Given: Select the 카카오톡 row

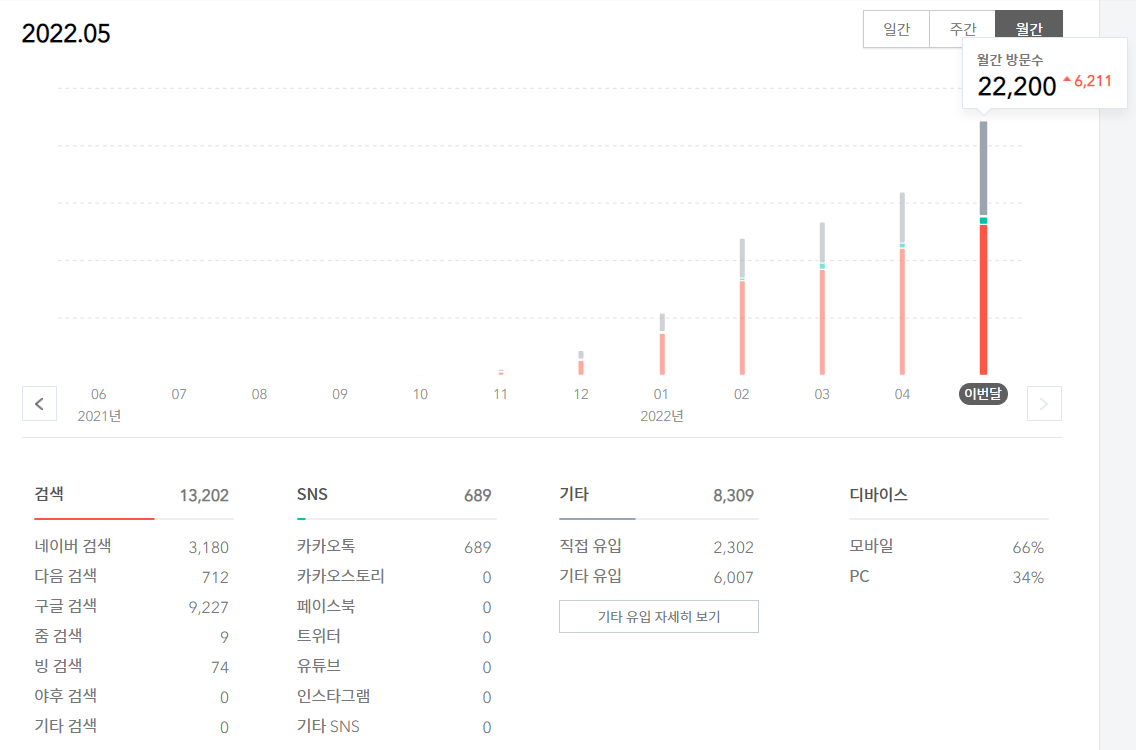Looking at the screenshot, I should point(394,547).
